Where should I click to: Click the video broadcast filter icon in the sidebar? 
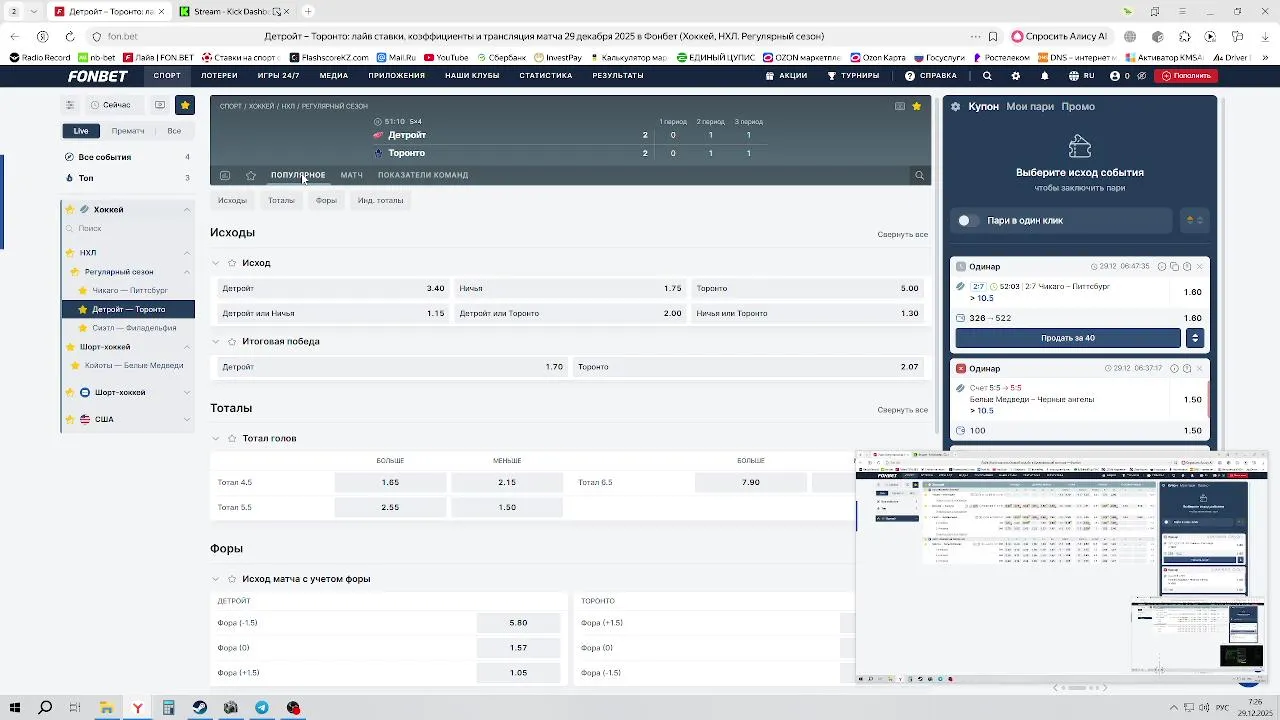(x=160, y=104)
